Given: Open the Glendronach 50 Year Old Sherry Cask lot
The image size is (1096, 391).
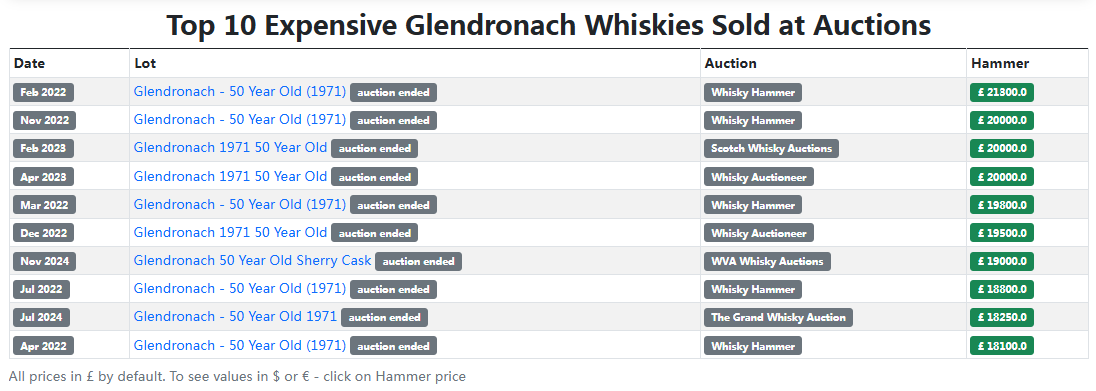Looking at the screenshot, I should point(252,261).
